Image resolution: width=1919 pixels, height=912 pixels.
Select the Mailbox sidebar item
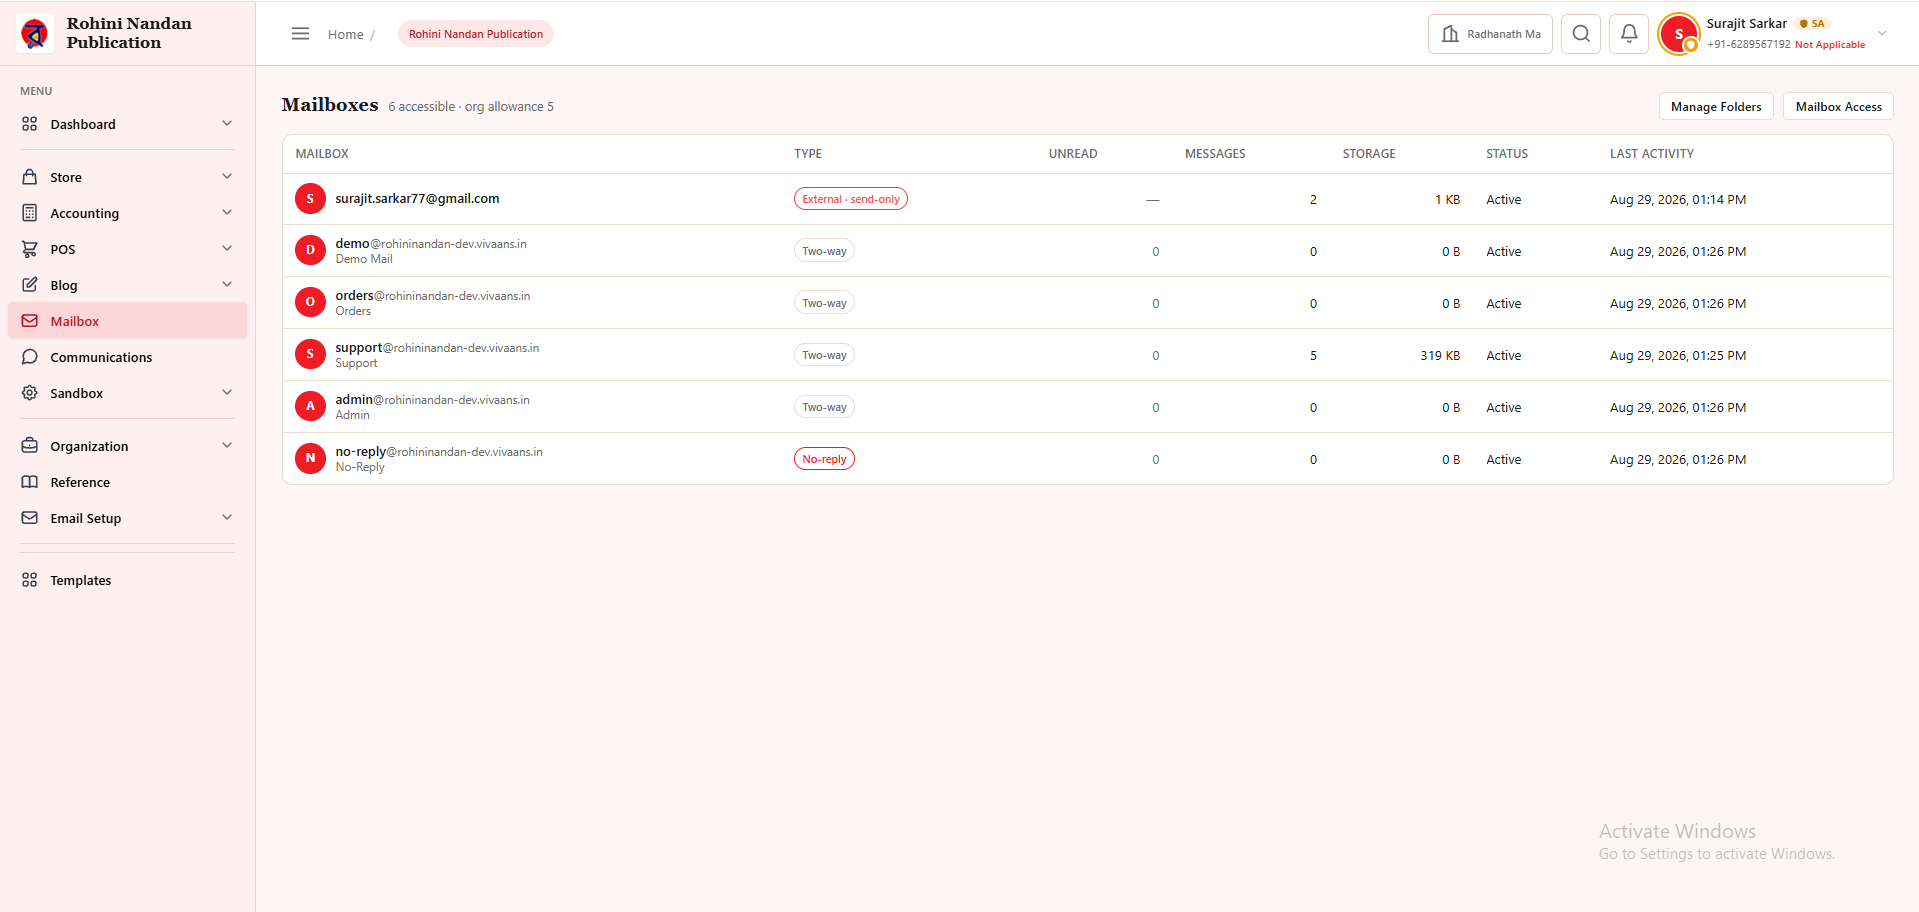click(x=127, y=321)
